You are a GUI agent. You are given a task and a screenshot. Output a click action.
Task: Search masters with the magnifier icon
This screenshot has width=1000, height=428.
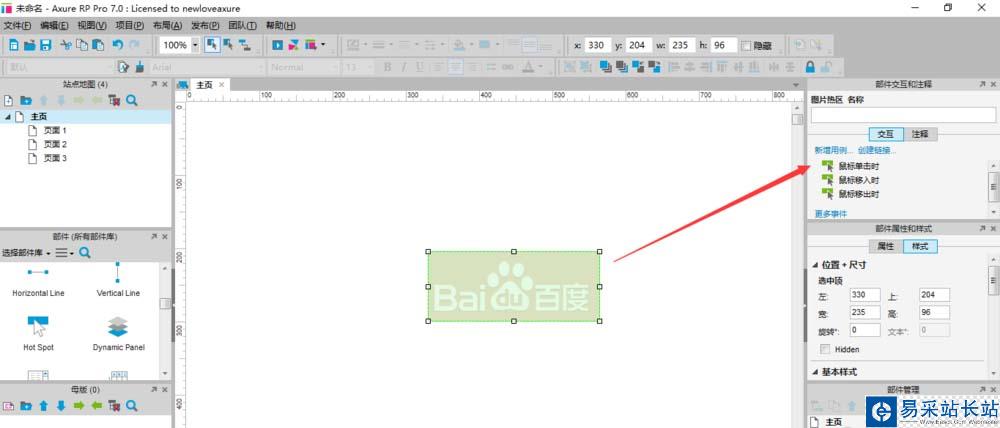(x=131, y=405)
